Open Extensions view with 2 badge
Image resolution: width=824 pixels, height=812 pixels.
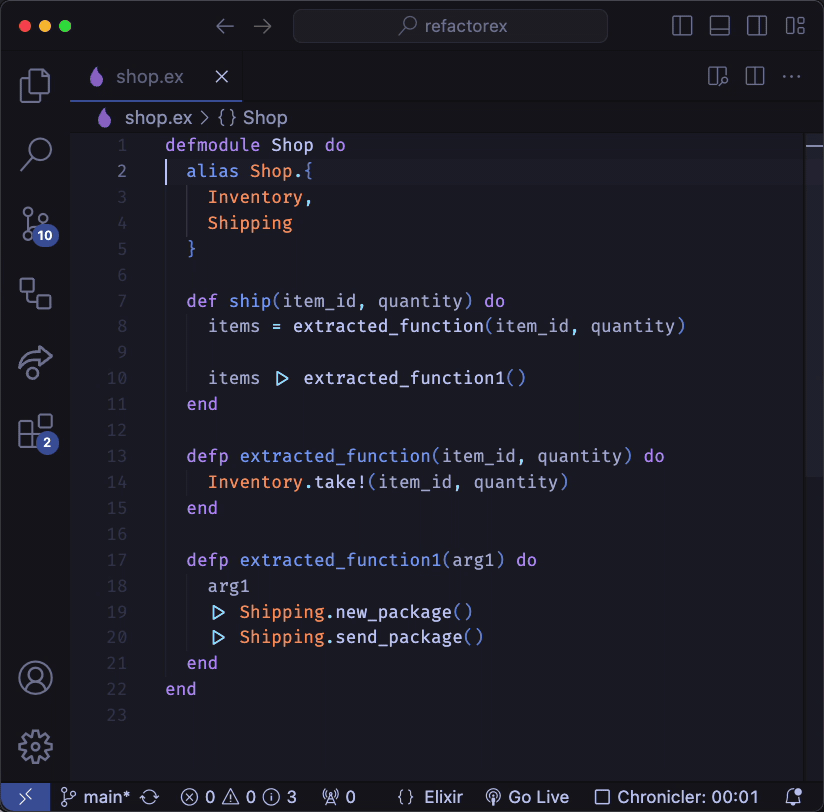35,432
